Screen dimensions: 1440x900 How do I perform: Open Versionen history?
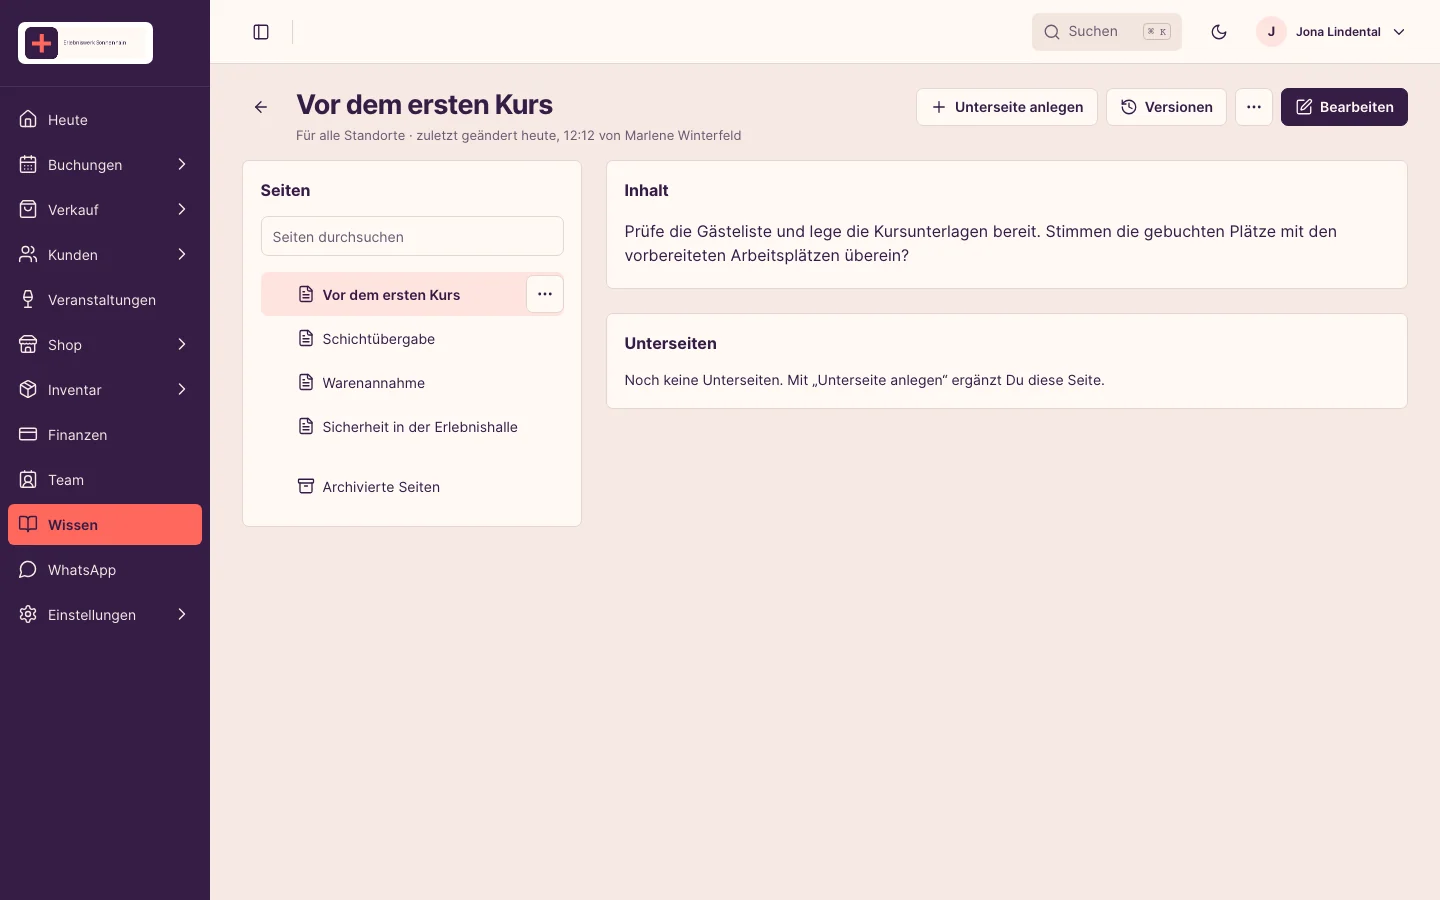point(1166,107)
